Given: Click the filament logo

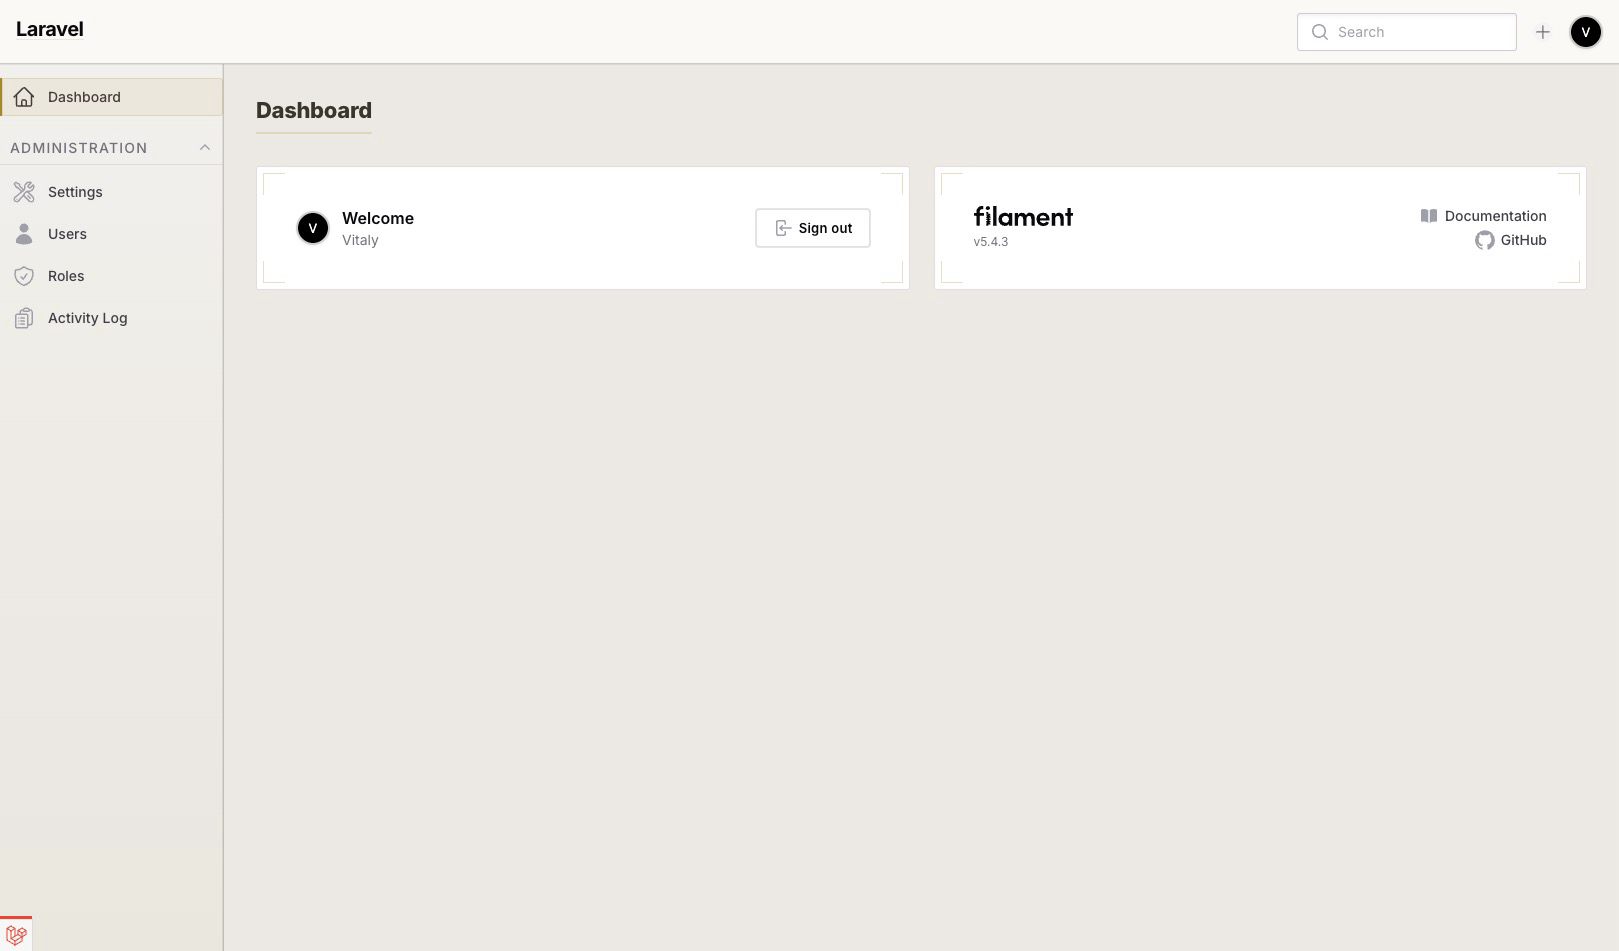Looking at the screenshot, I should [x=1023, y=217].
